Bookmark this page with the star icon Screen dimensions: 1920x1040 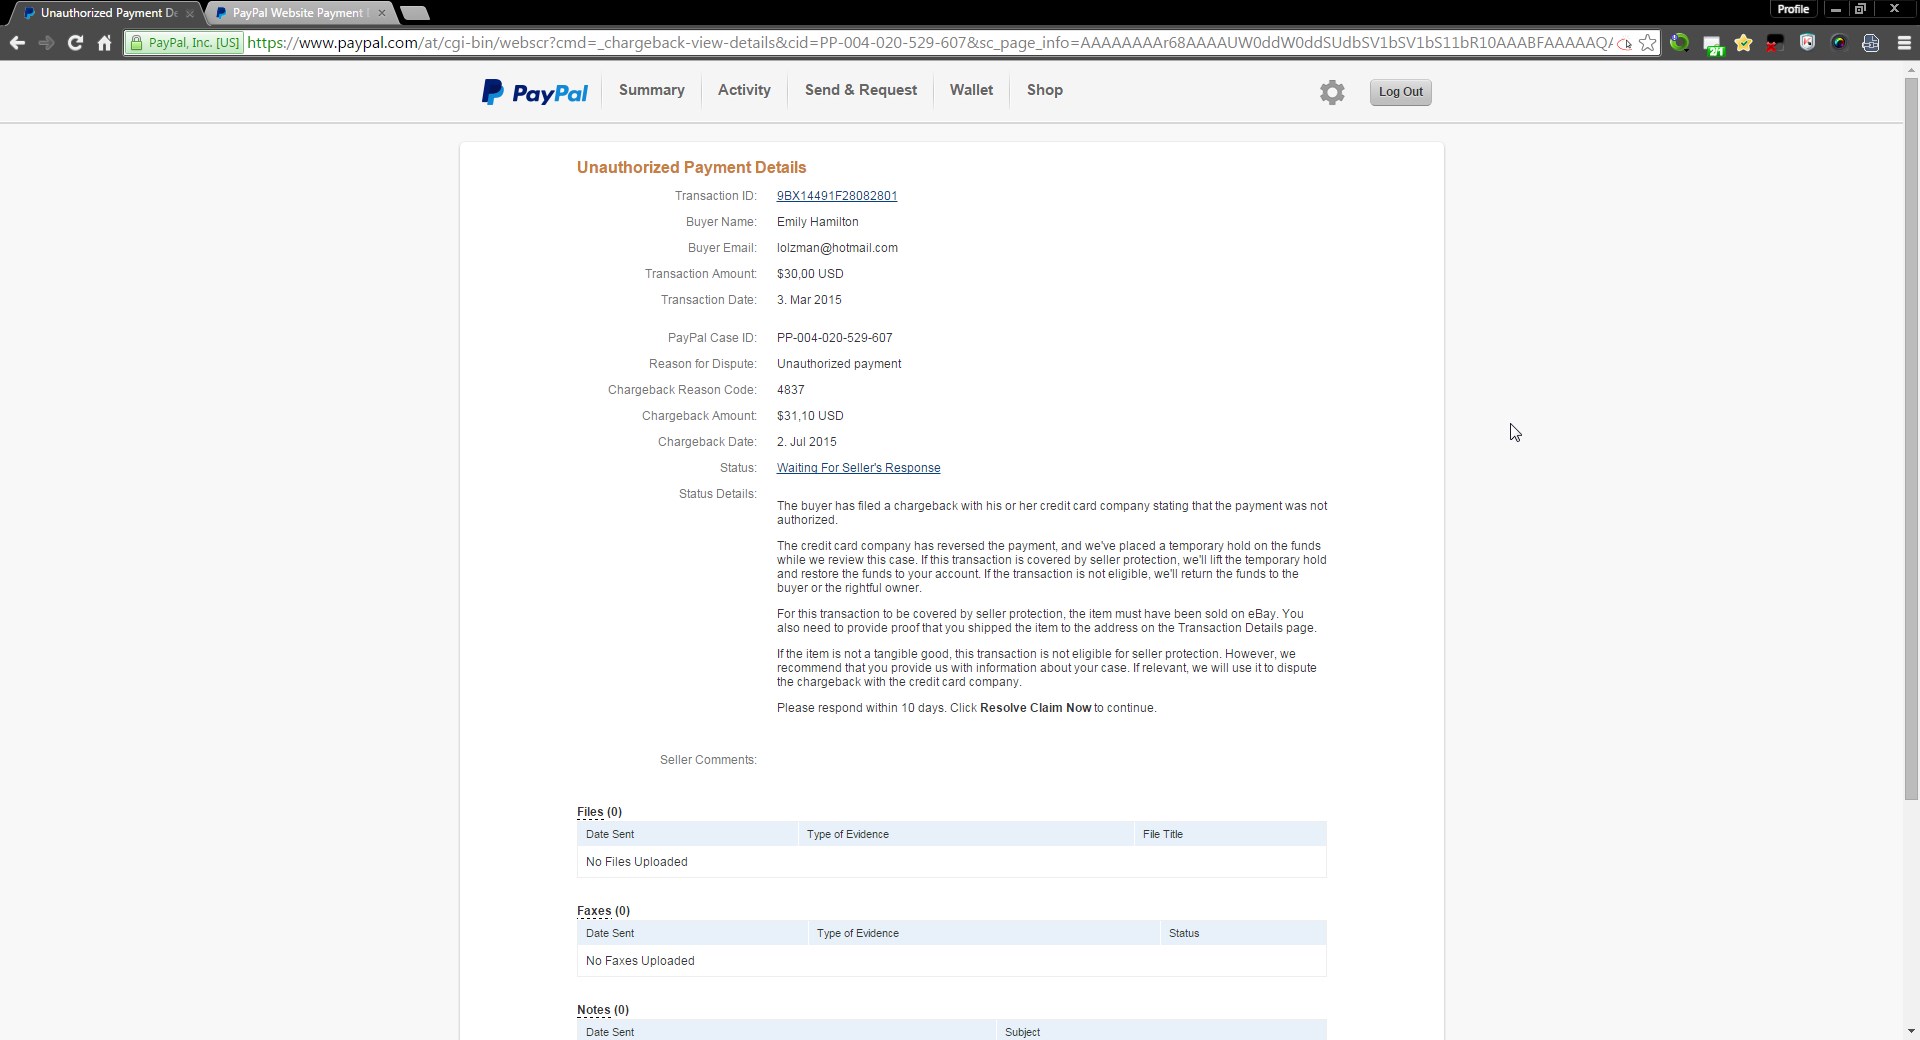click(x=1647, y=43)
